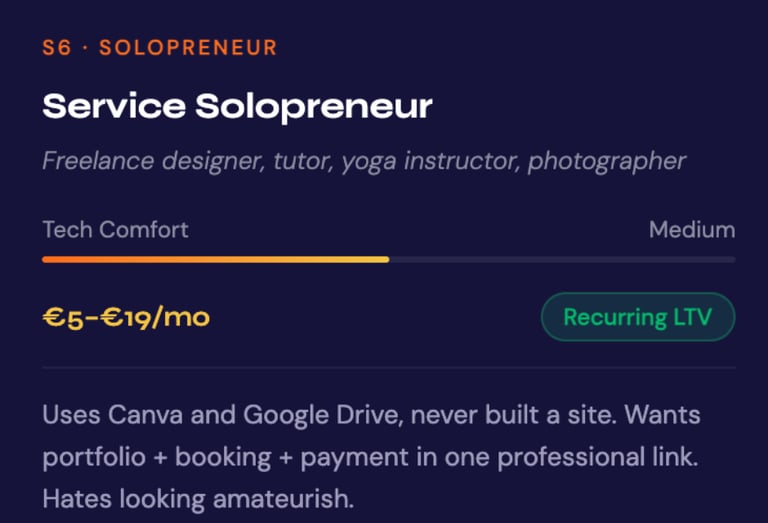Screen dimensions: 768x523
Task: Click 'professional link' text in the description
Action: (598, 458)
